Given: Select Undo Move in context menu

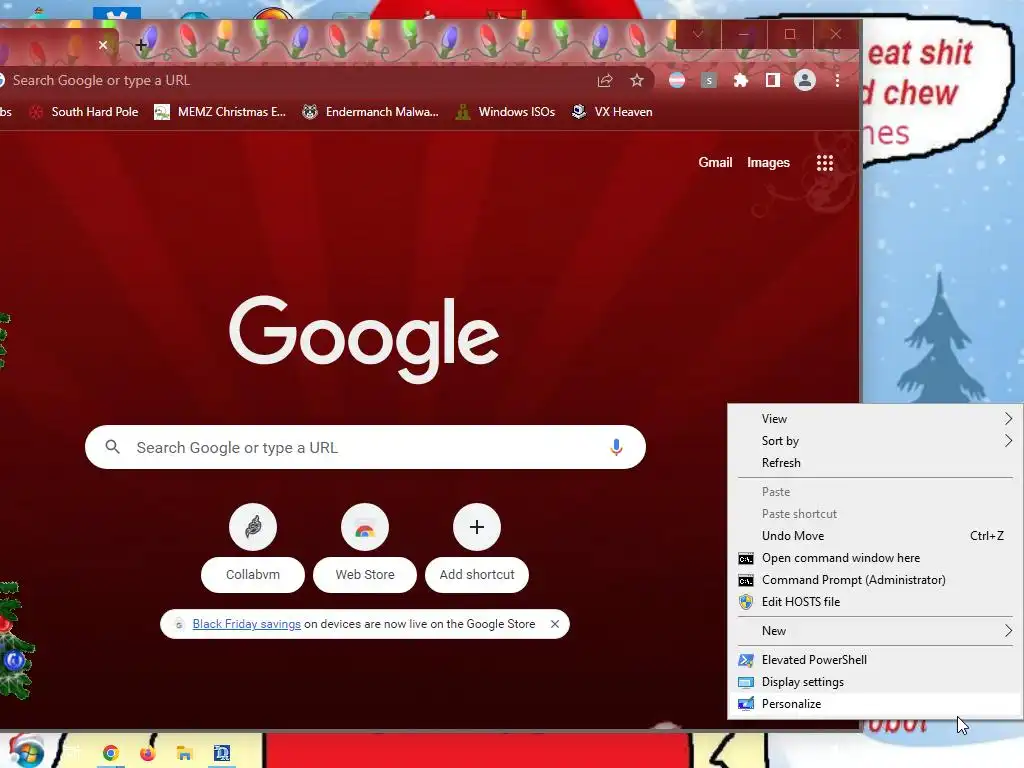Looking at the screenshot, I should click(x=875, y=536).
